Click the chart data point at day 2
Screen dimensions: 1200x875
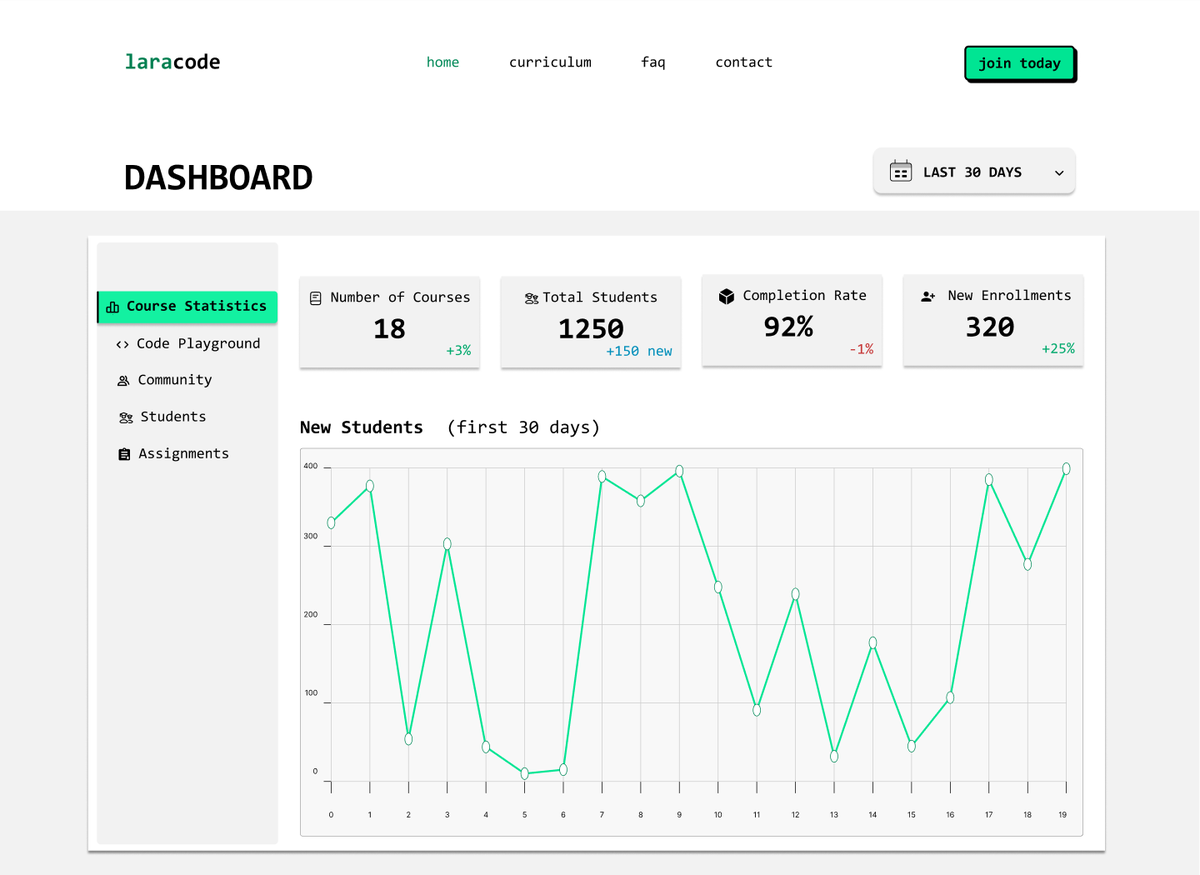408,739
